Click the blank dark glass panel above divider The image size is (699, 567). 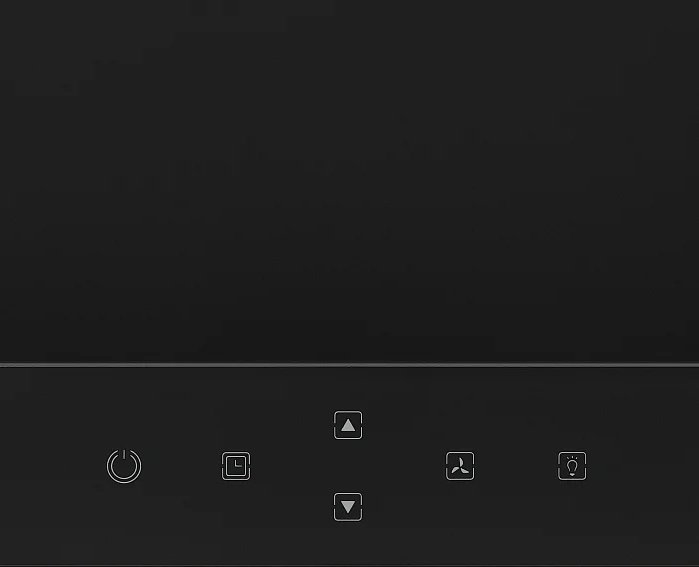350,181
